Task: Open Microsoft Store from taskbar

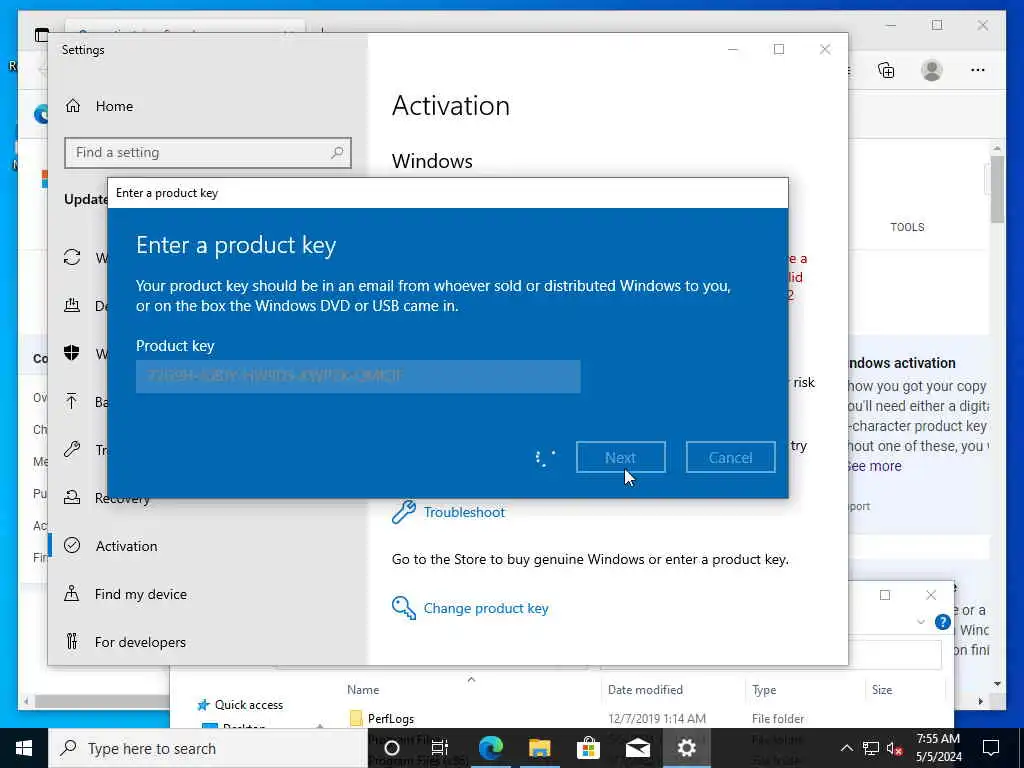Action: [588, 748]
